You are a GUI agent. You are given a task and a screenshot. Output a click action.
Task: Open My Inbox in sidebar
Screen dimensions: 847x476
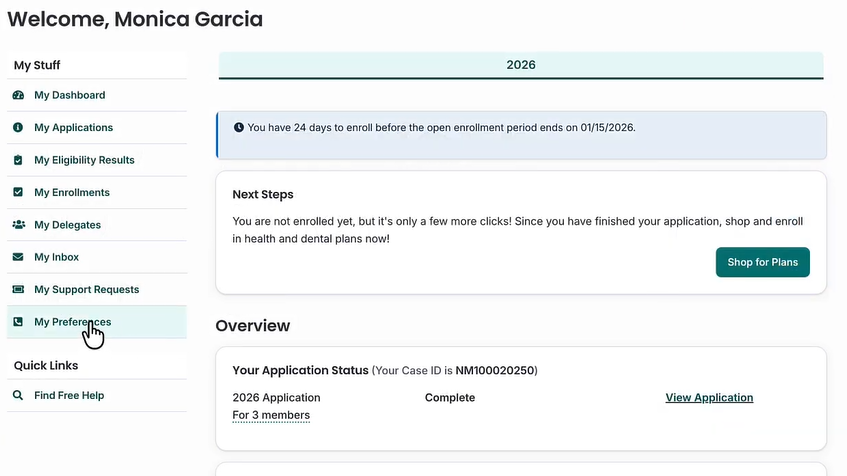[x=56, y=257]
